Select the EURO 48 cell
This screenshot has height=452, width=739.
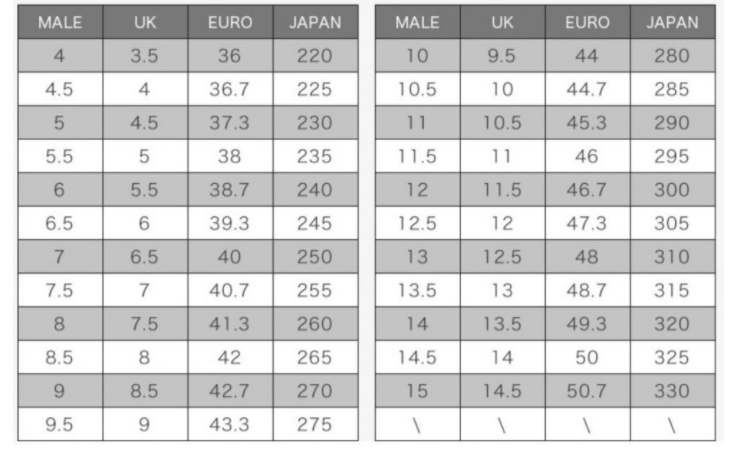[587, 256]
